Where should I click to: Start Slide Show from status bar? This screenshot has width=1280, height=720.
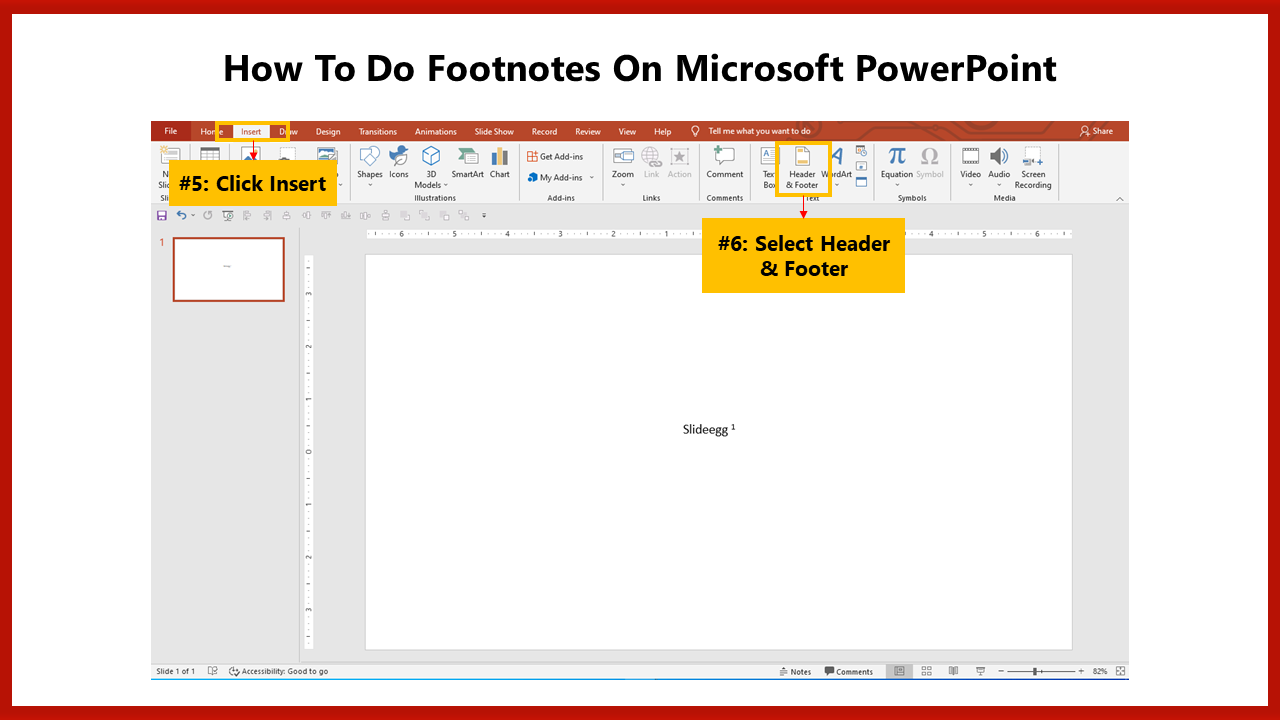[980, 671]
